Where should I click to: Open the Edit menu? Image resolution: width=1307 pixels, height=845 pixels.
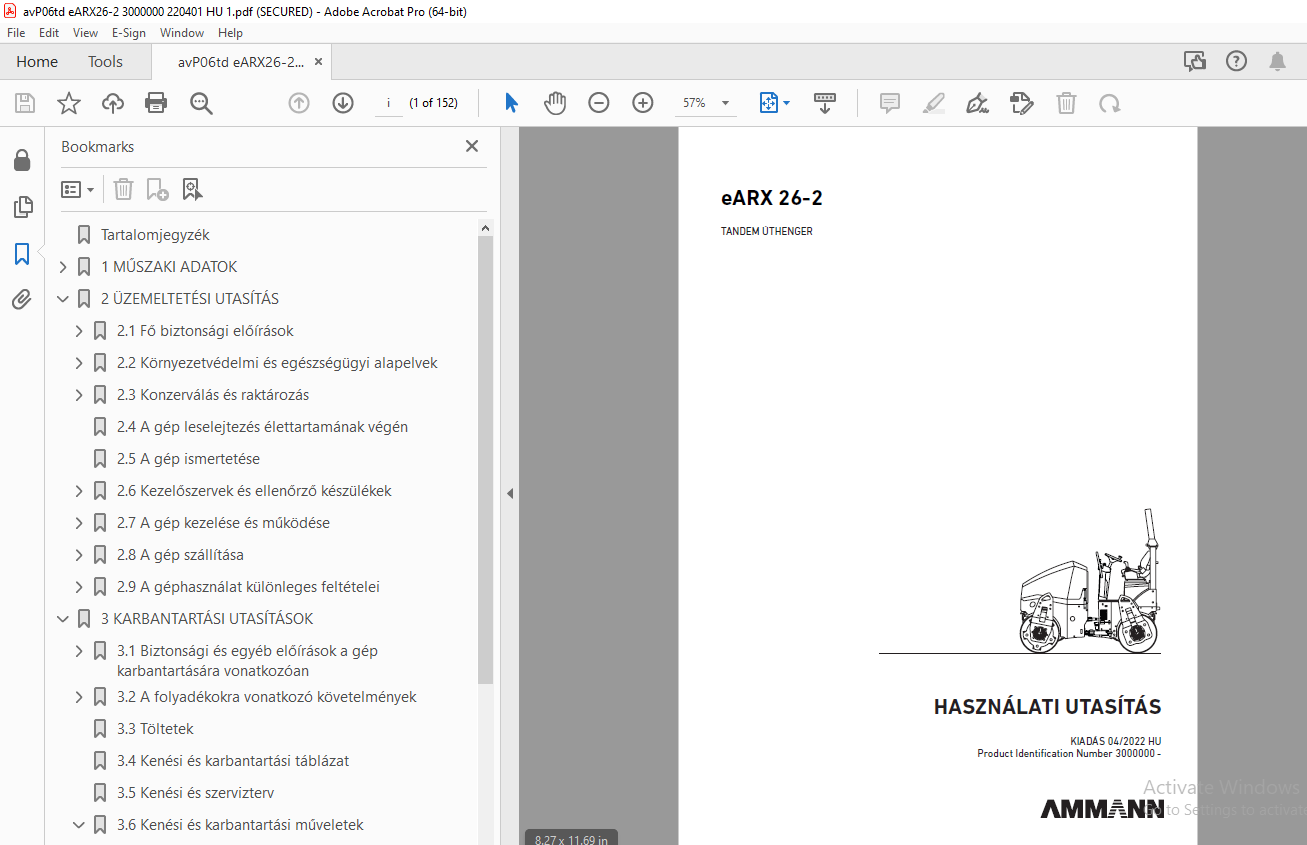[49, 33]
